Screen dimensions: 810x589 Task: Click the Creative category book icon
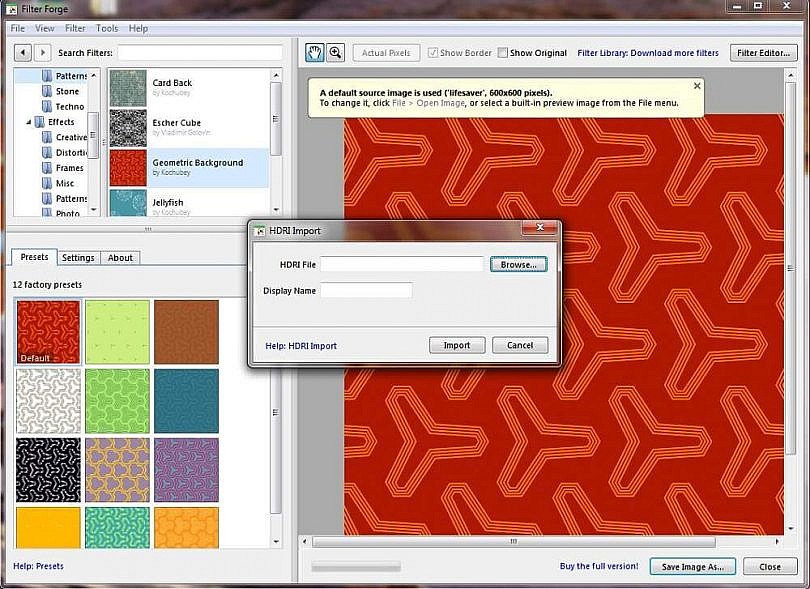[x=47, y=137]
